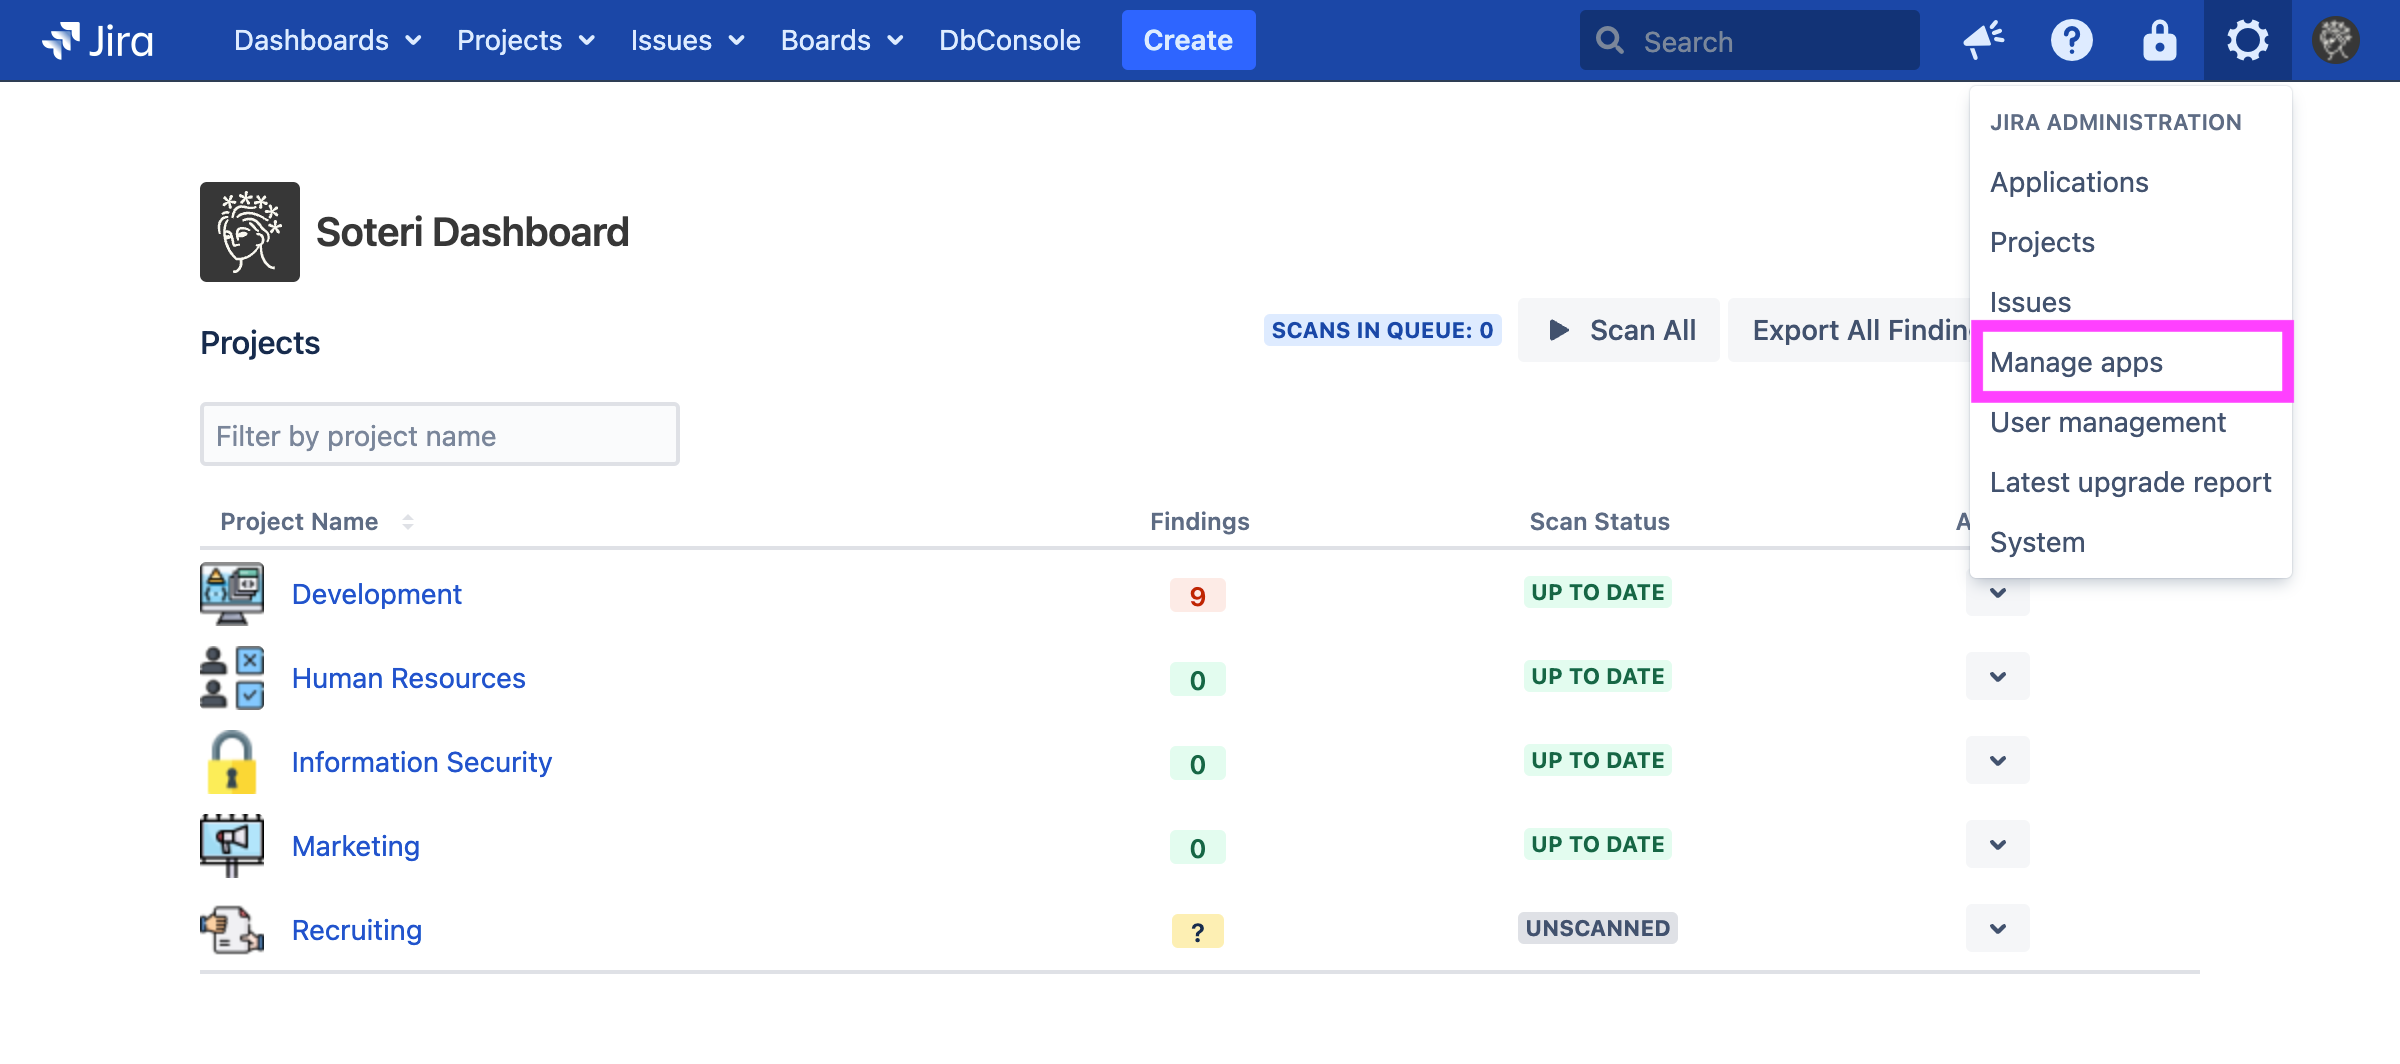Focus the Filter by project name field

(440, 435)
